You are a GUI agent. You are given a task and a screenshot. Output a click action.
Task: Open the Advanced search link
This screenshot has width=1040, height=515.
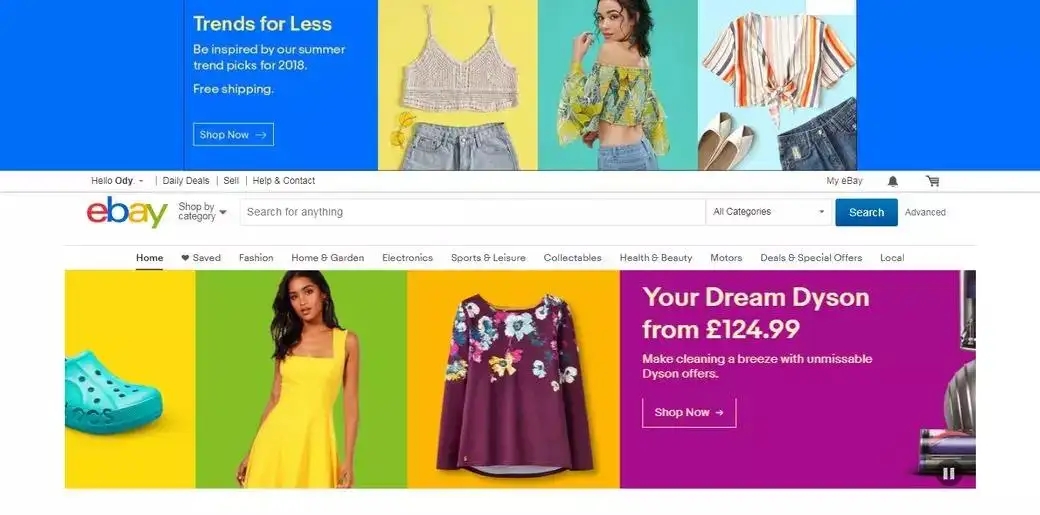pyautogui.click(x=925, y=212)
